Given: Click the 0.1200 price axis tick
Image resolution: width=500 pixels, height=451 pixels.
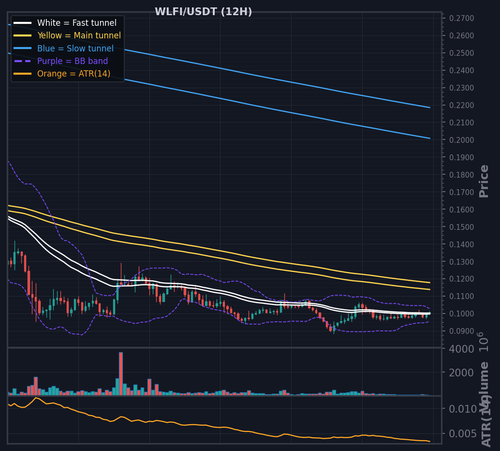Looking at the screenshot, I should pos(462,279).
